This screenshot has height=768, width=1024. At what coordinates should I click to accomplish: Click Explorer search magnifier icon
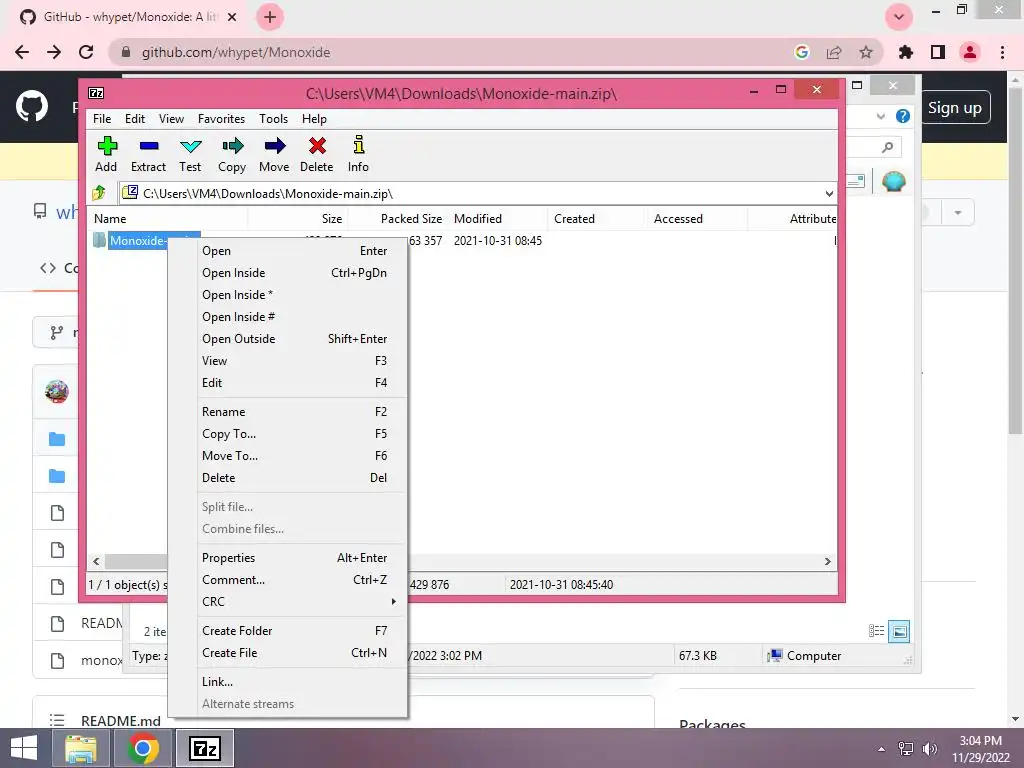click(888, 147)
